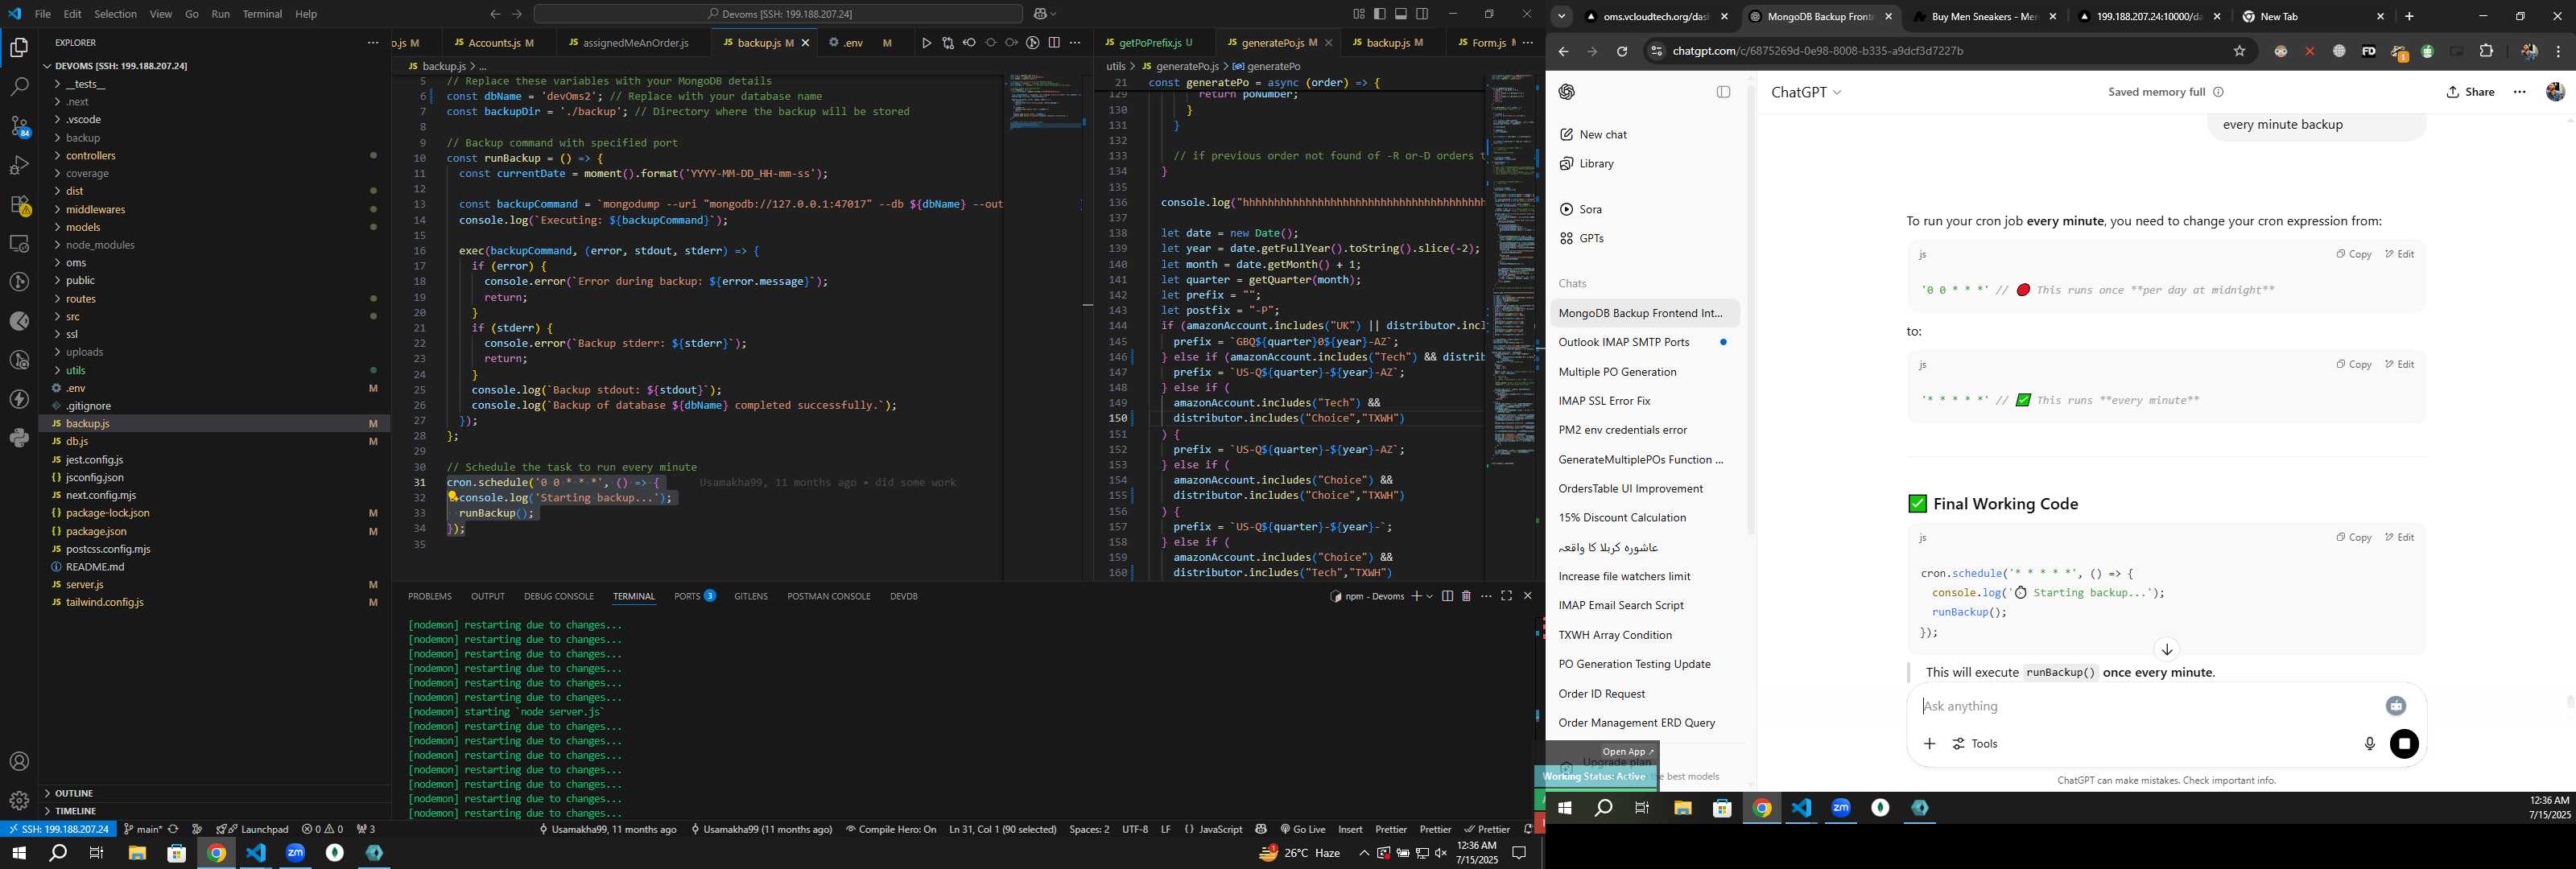Screen dimensions: 2576x869
Task: Open the Copilot icon in VS Code title bar
Action: [x=1040, y=14]
